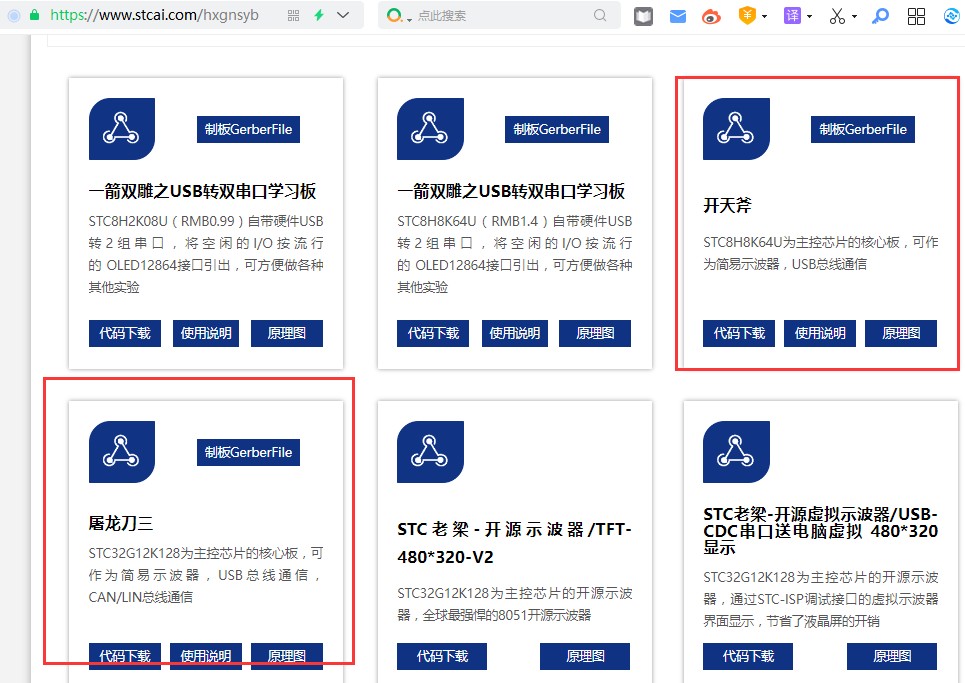
Task: Open 使用说明 on the STC8H8K64U RMB1.4 card
Action: click(515, 333)
